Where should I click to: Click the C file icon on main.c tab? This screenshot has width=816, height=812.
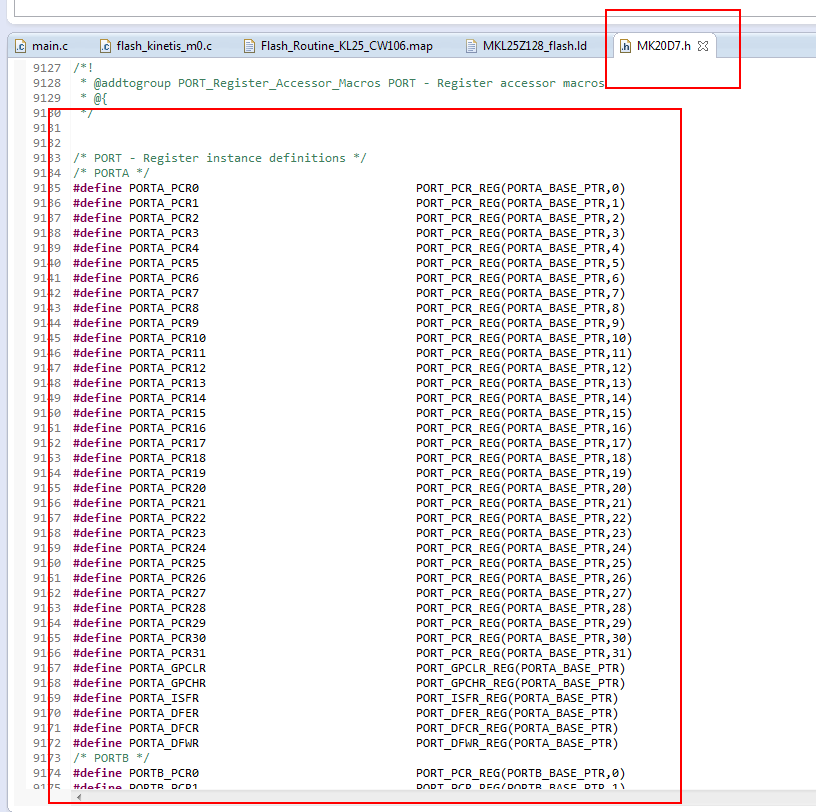(20, 46)
